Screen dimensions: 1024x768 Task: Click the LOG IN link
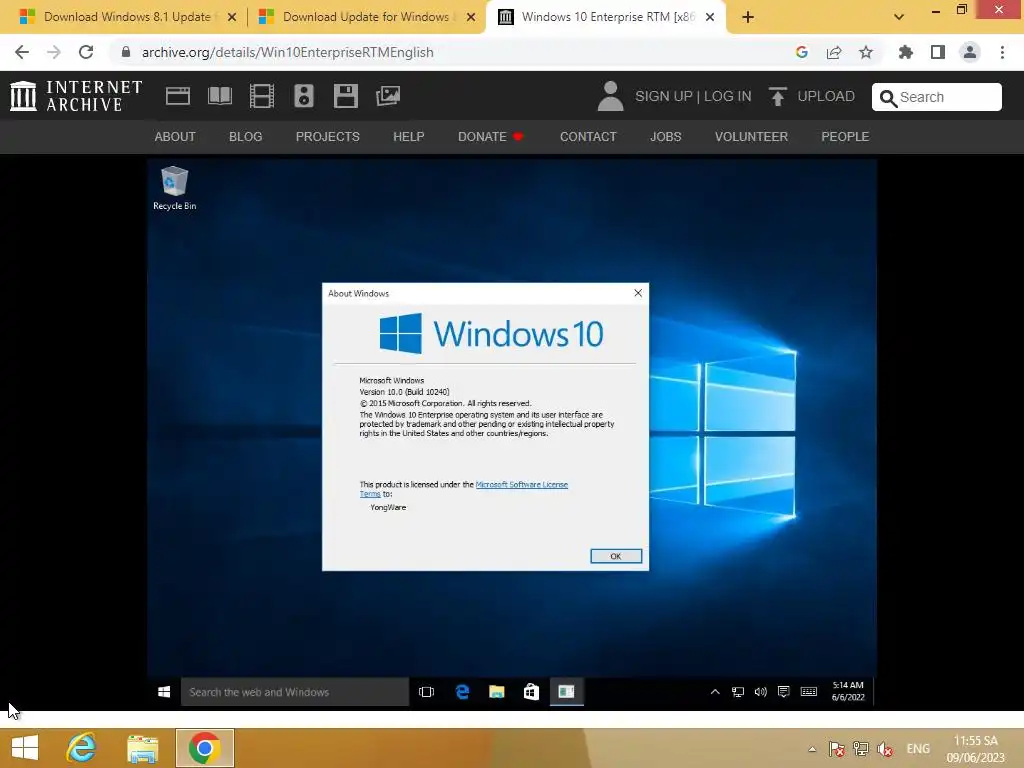pos(728,96)
